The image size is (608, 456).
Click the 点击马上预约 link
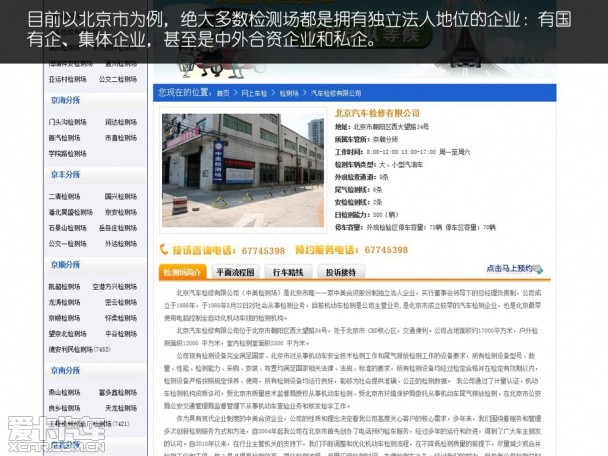[x=510, y=268]
